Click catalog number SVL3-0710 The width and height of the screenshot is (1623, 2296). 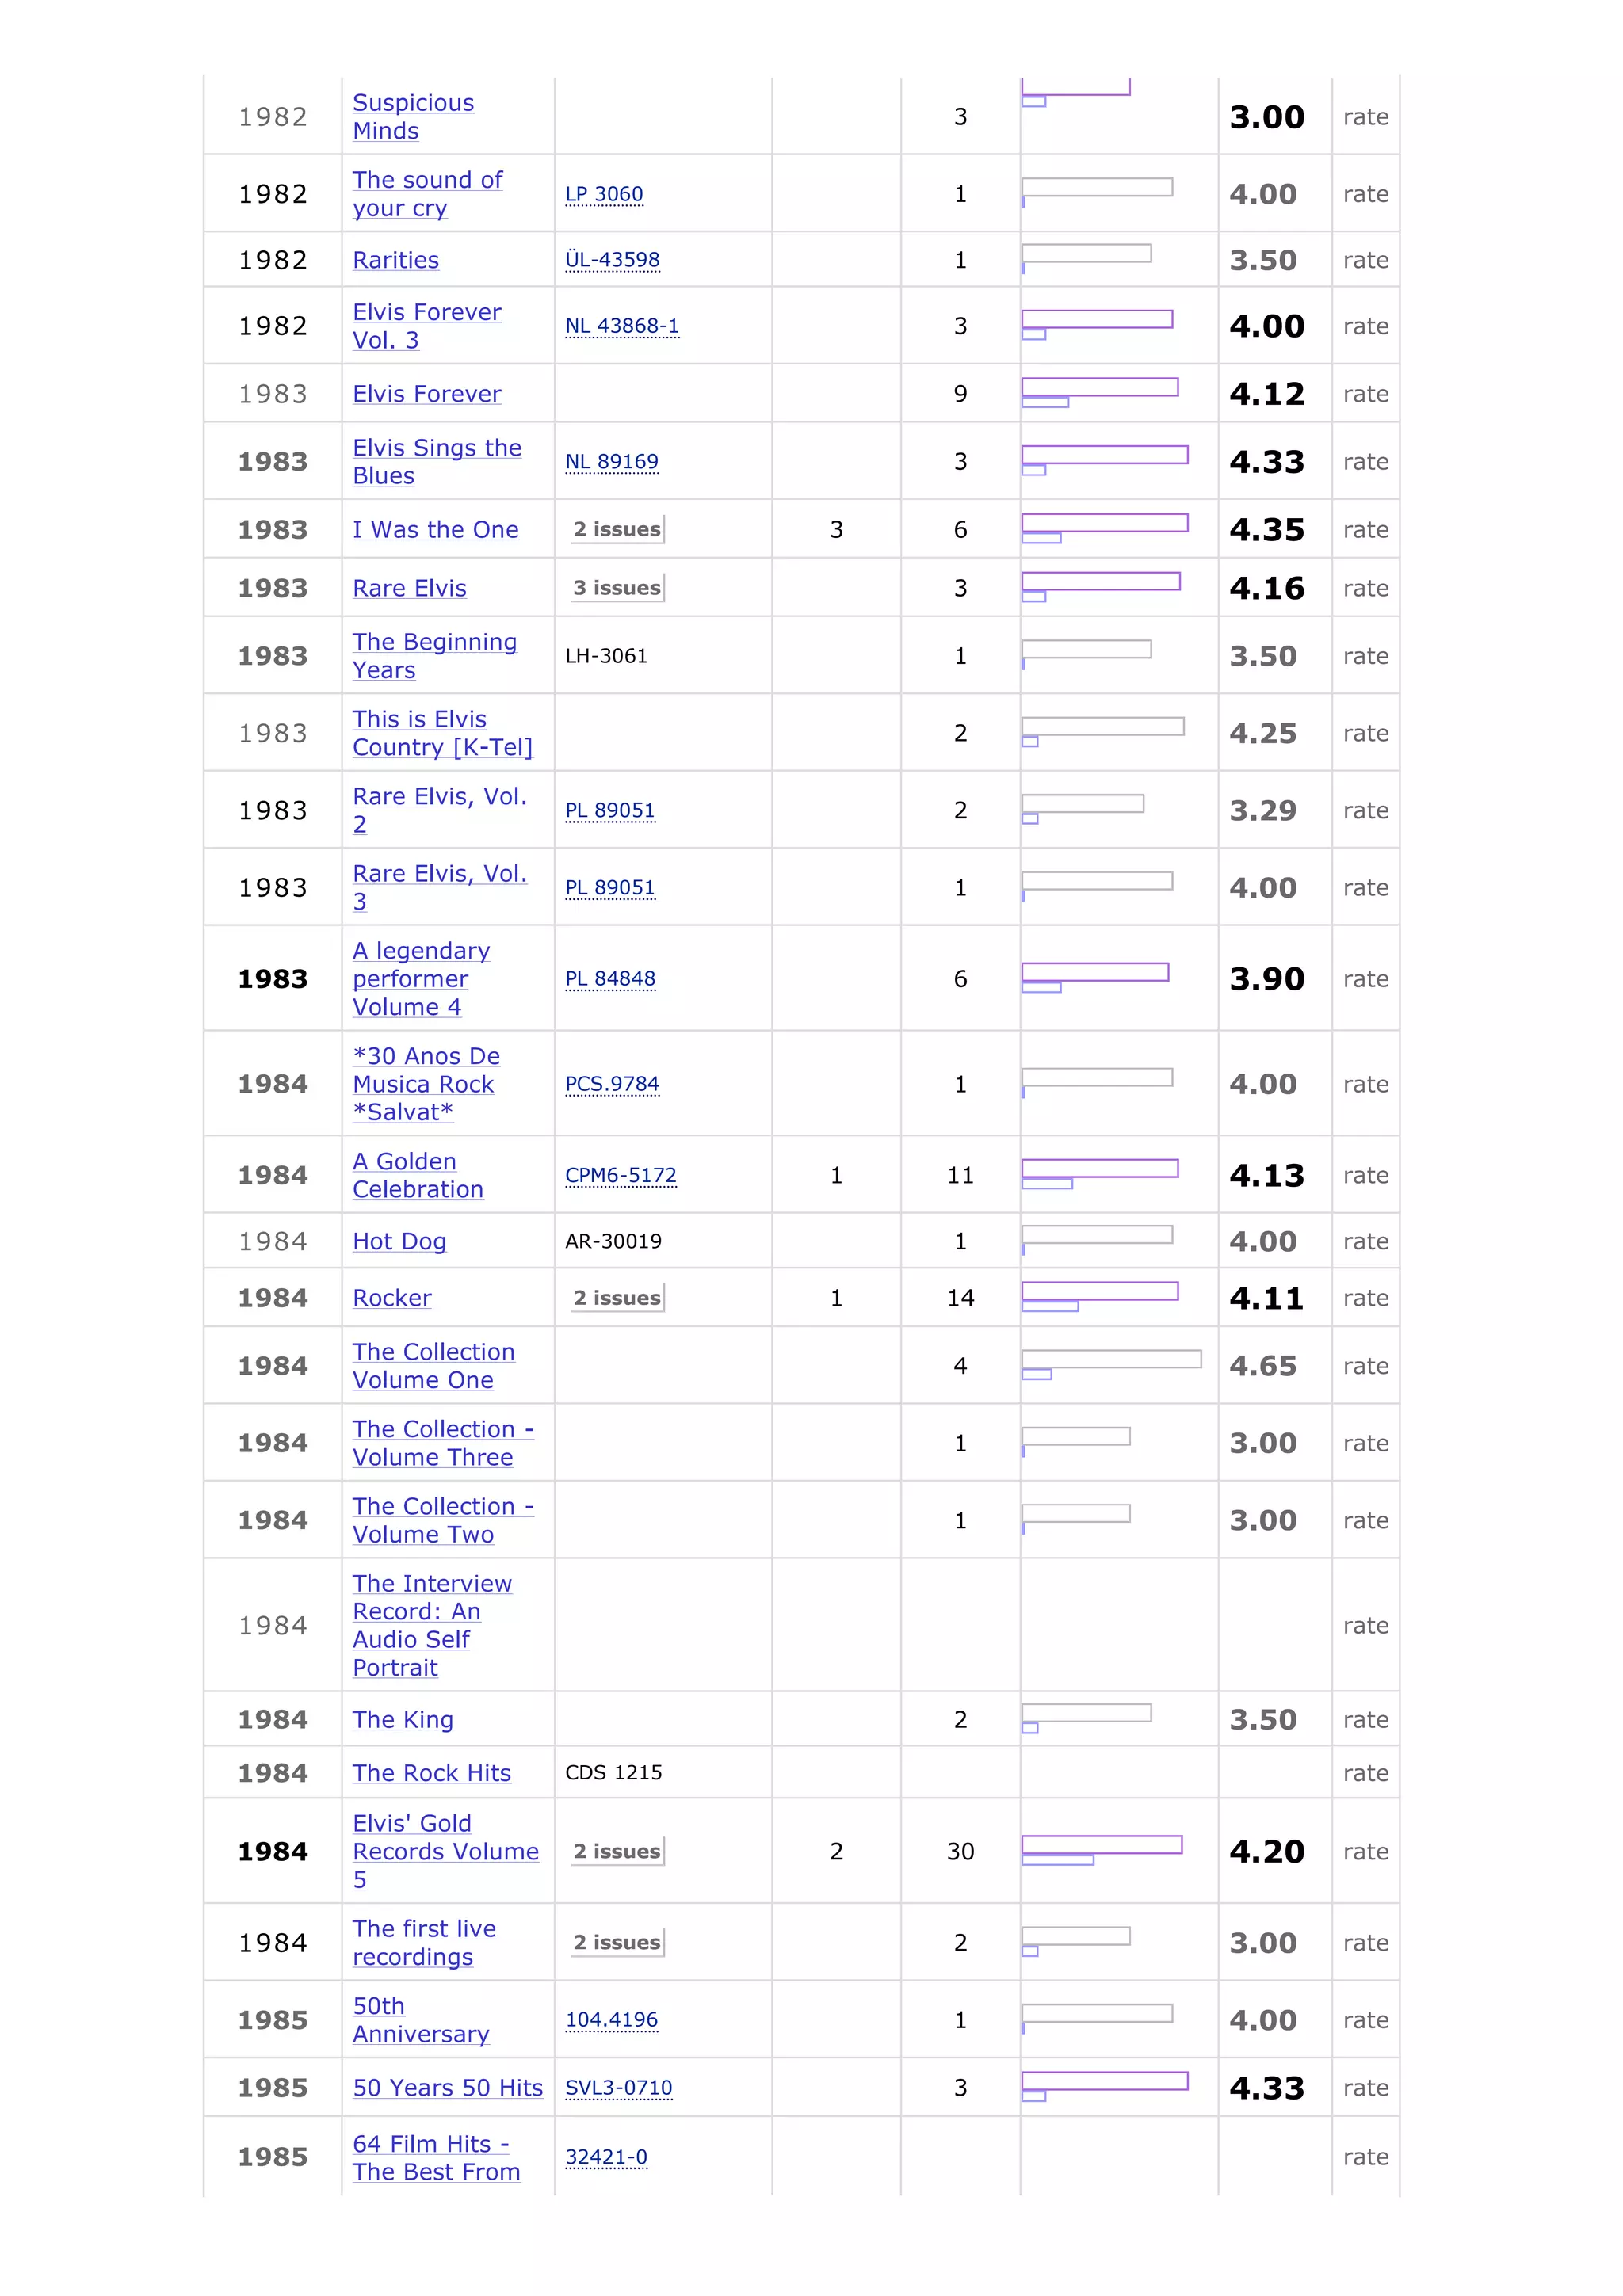[618, 2088]
